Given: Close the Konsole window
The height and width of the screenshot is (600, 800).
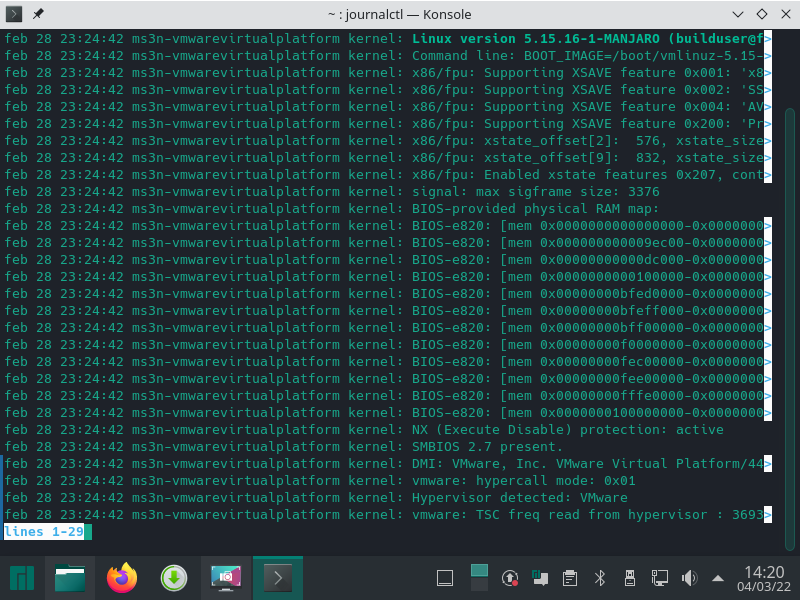Looking at the screenshot, I should (786, 14).
